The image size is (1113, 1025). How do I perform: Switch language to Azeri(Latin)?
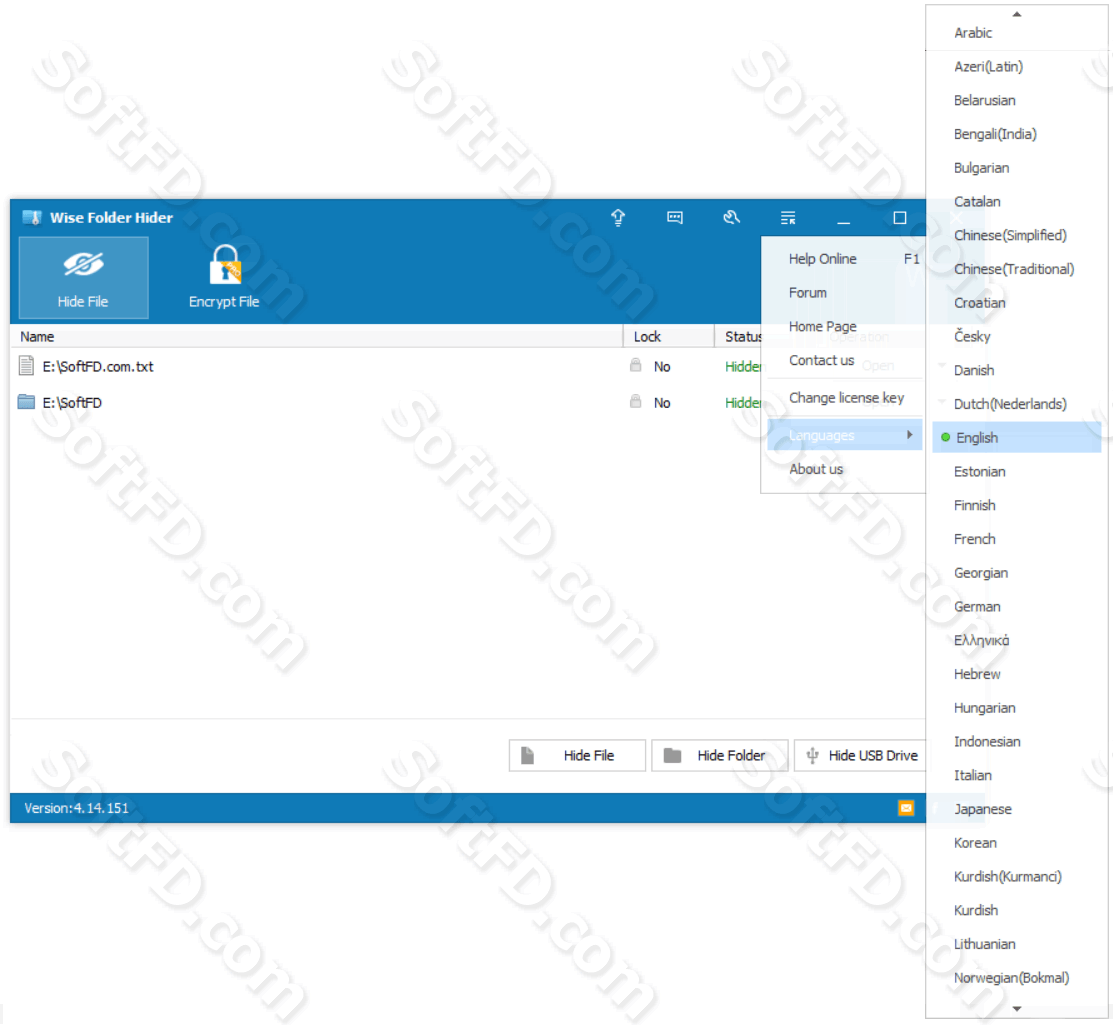pos(1016,66)
